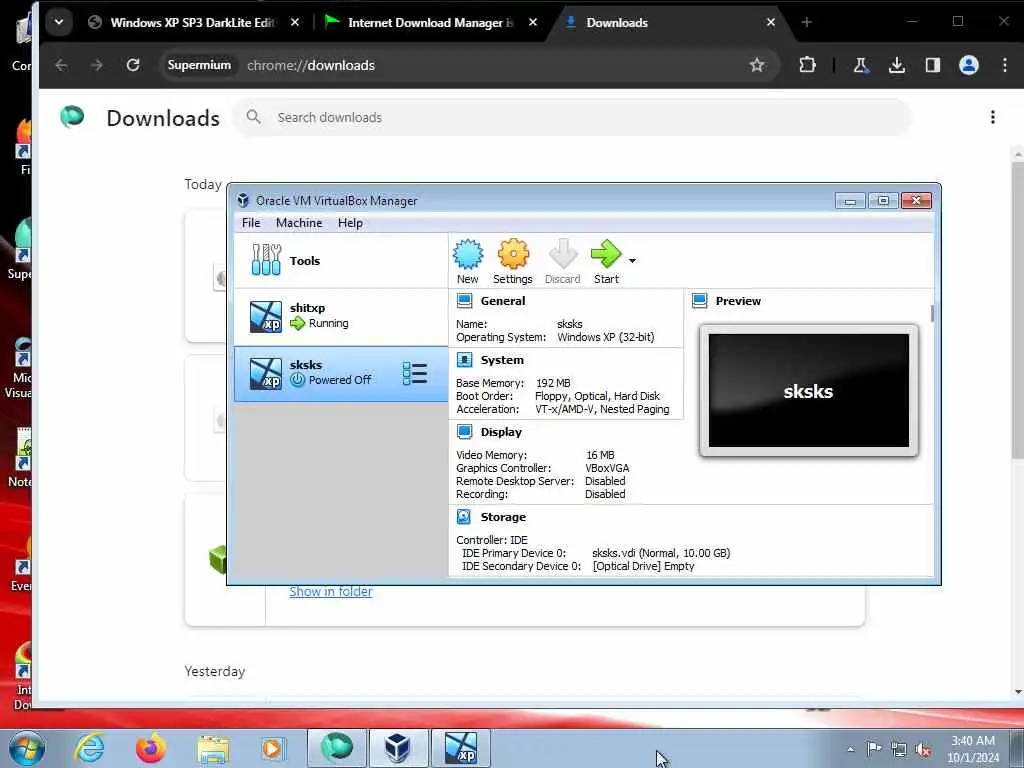Screen dimensions: 1024x768
Task: Click the Display section header
Action: (501, 432)
